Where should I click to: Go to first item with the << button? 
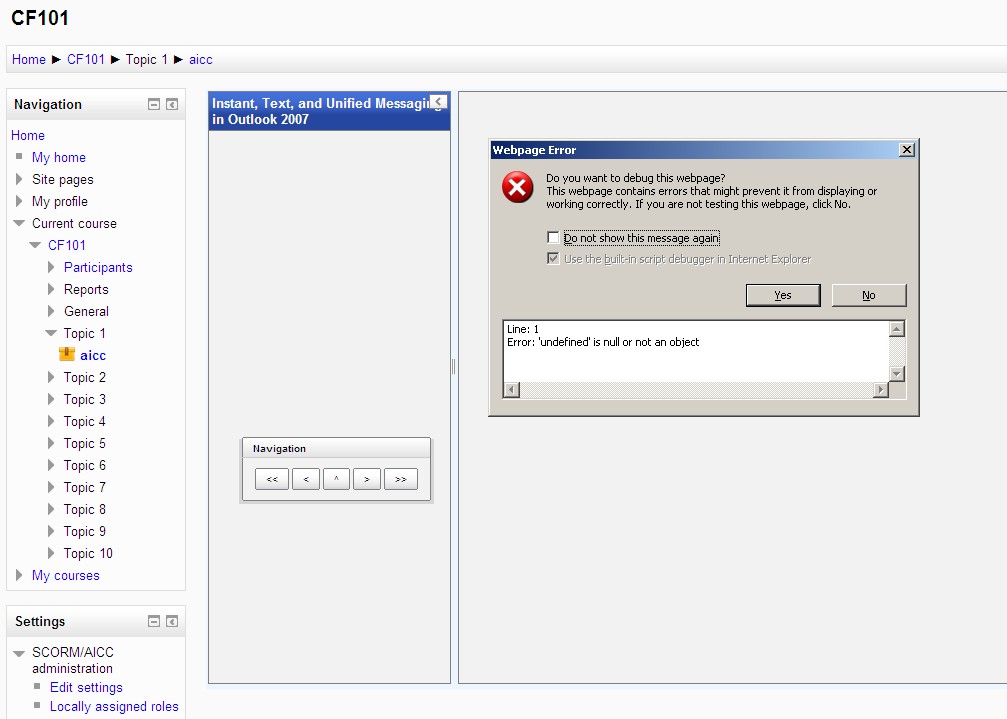click(x=272, y=479)
